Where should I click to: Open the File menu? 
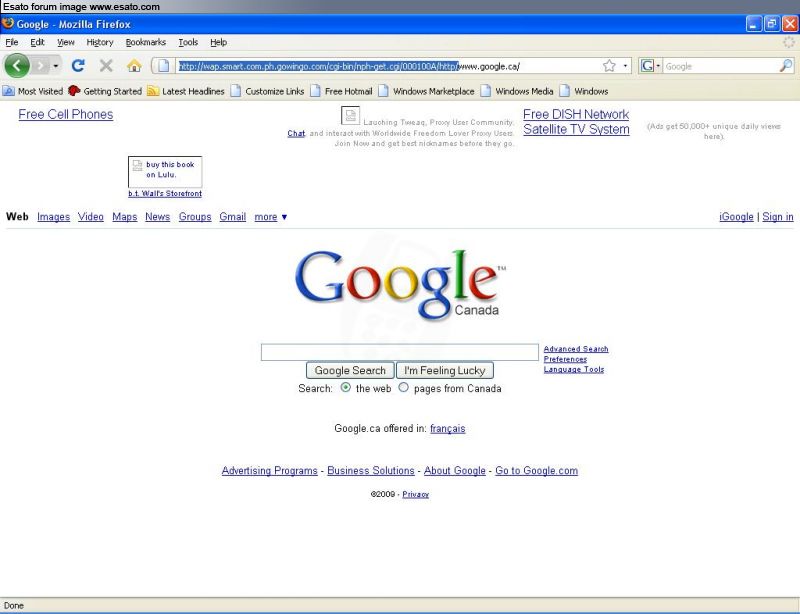point(12,42)
